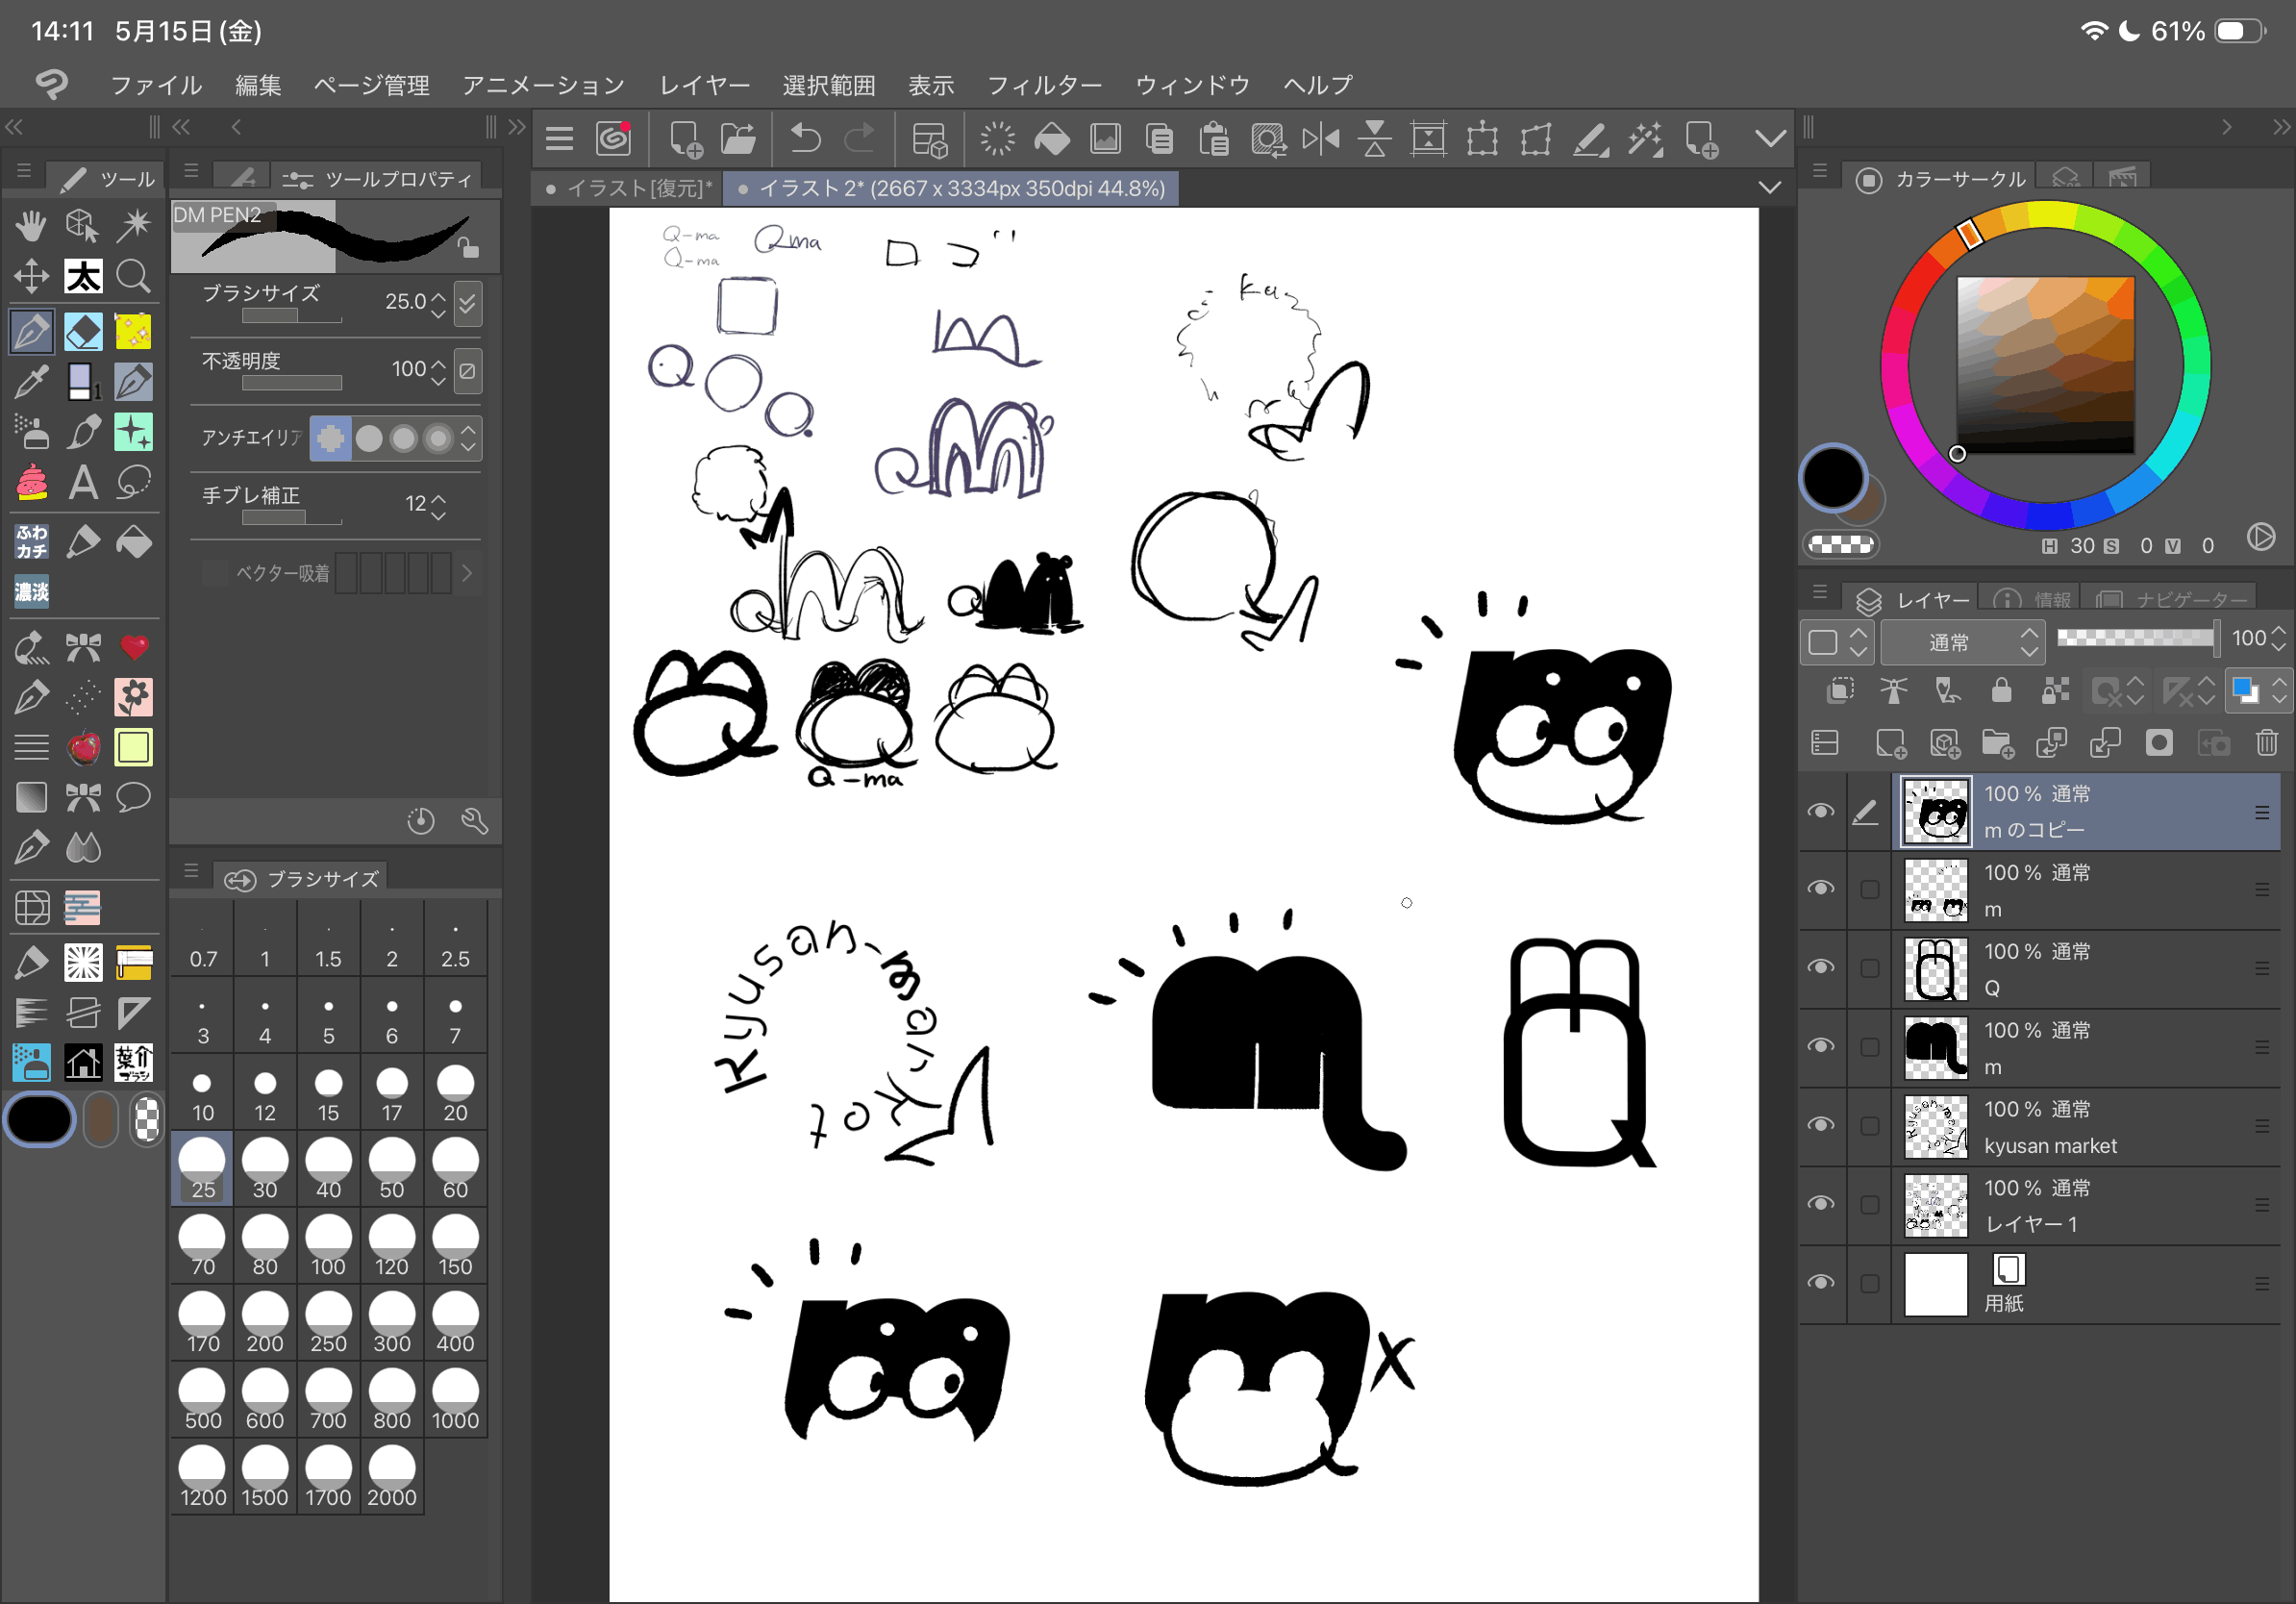Choose brush size 2000 preset

(x=392, y=1476)
